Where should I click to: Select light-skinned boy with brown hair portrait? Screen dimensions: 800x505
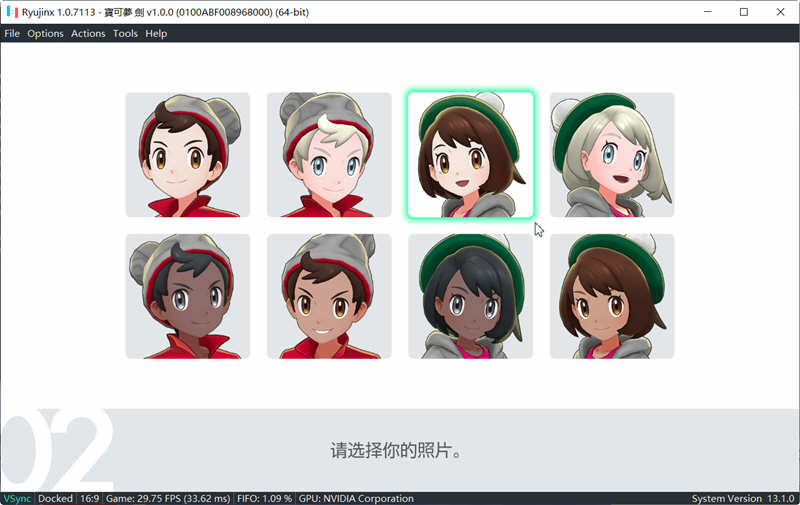click(x=188, y=155)
